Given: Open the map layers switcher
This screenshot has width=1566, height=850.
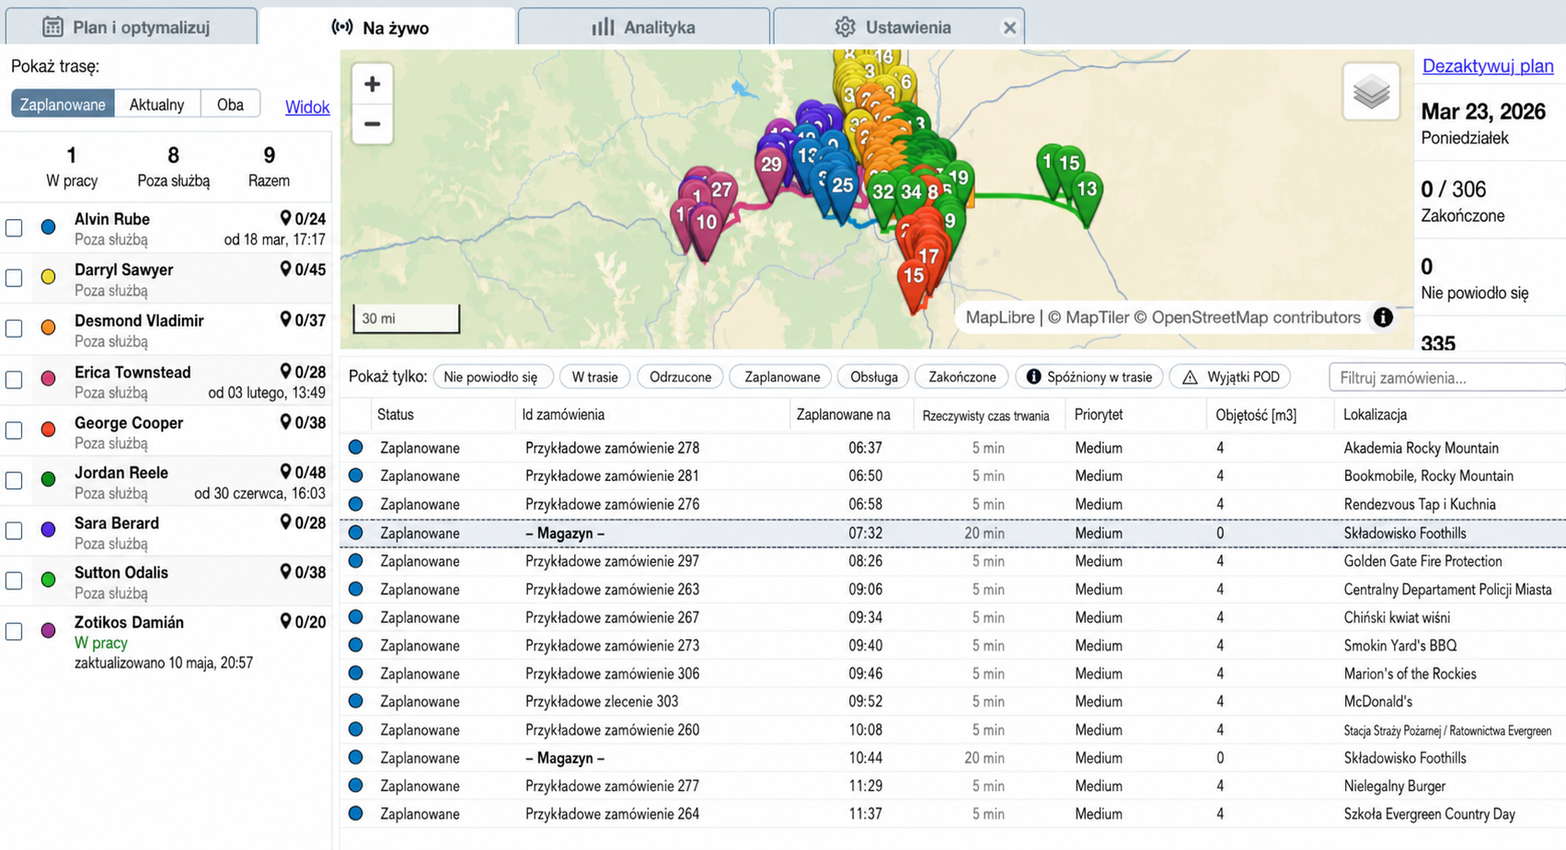Looking at the screenshot, I should [1371, 92].
